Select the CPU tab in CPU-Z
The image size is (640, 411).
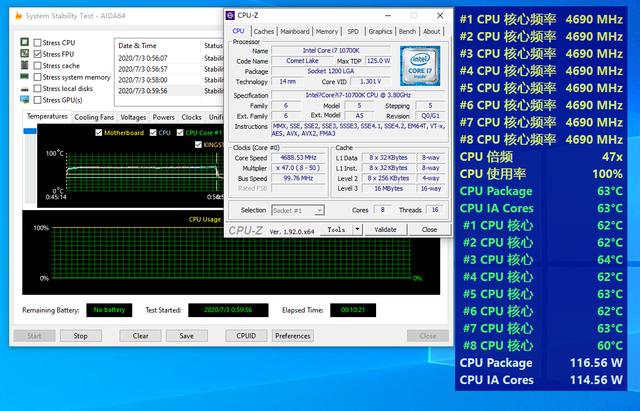pyautogui.click(x=238, y=31)
